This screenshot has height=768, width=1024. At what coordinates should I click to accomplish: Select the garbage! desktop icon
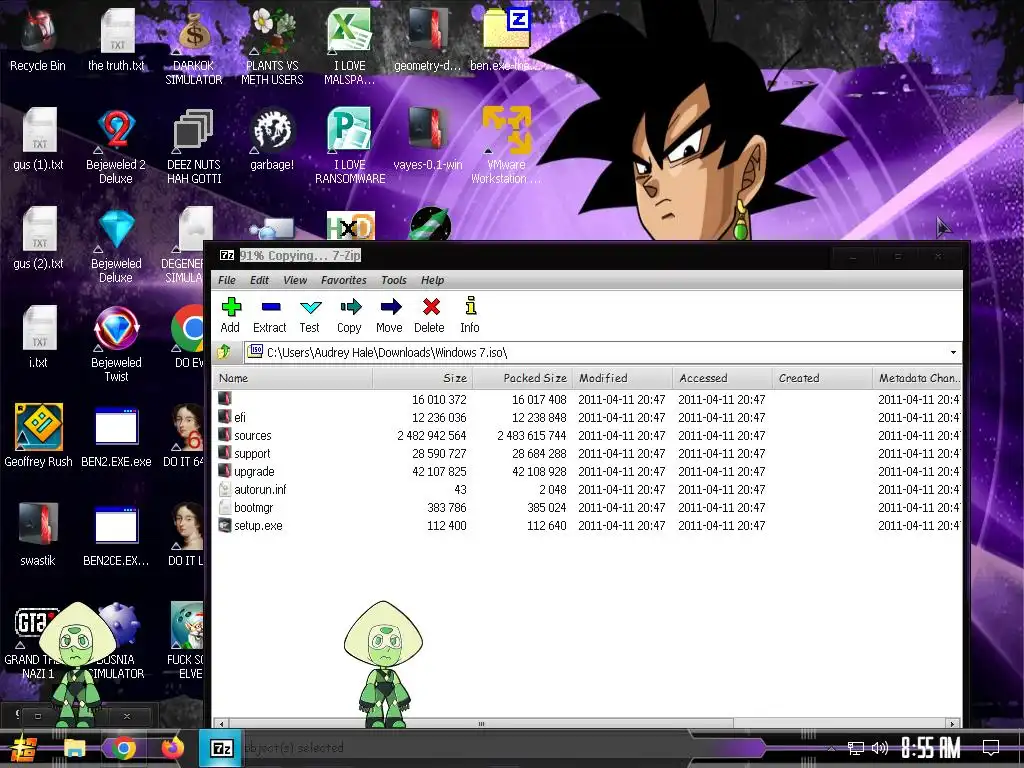tap(272, 139)
